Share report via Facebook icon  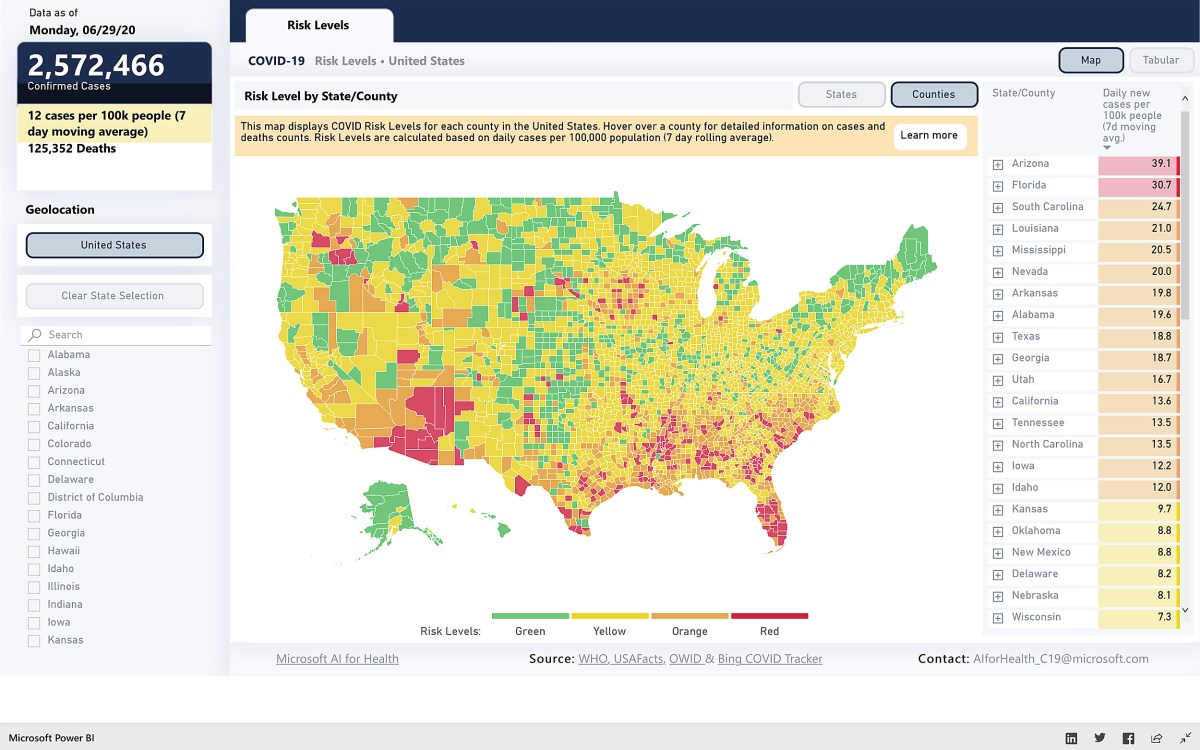click(1128, 738)
